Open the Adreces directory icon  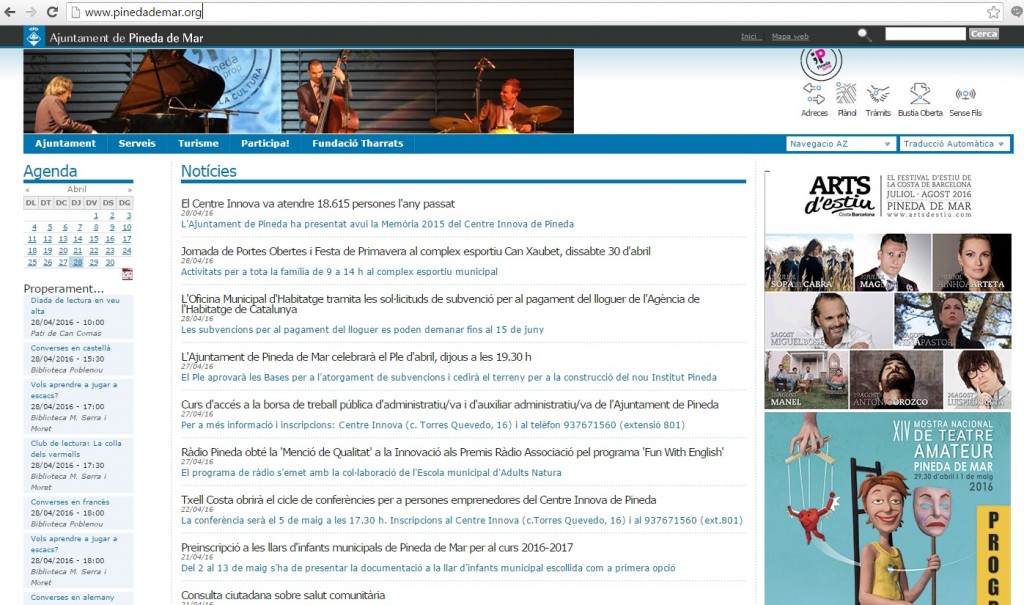(x=814, y=95)
